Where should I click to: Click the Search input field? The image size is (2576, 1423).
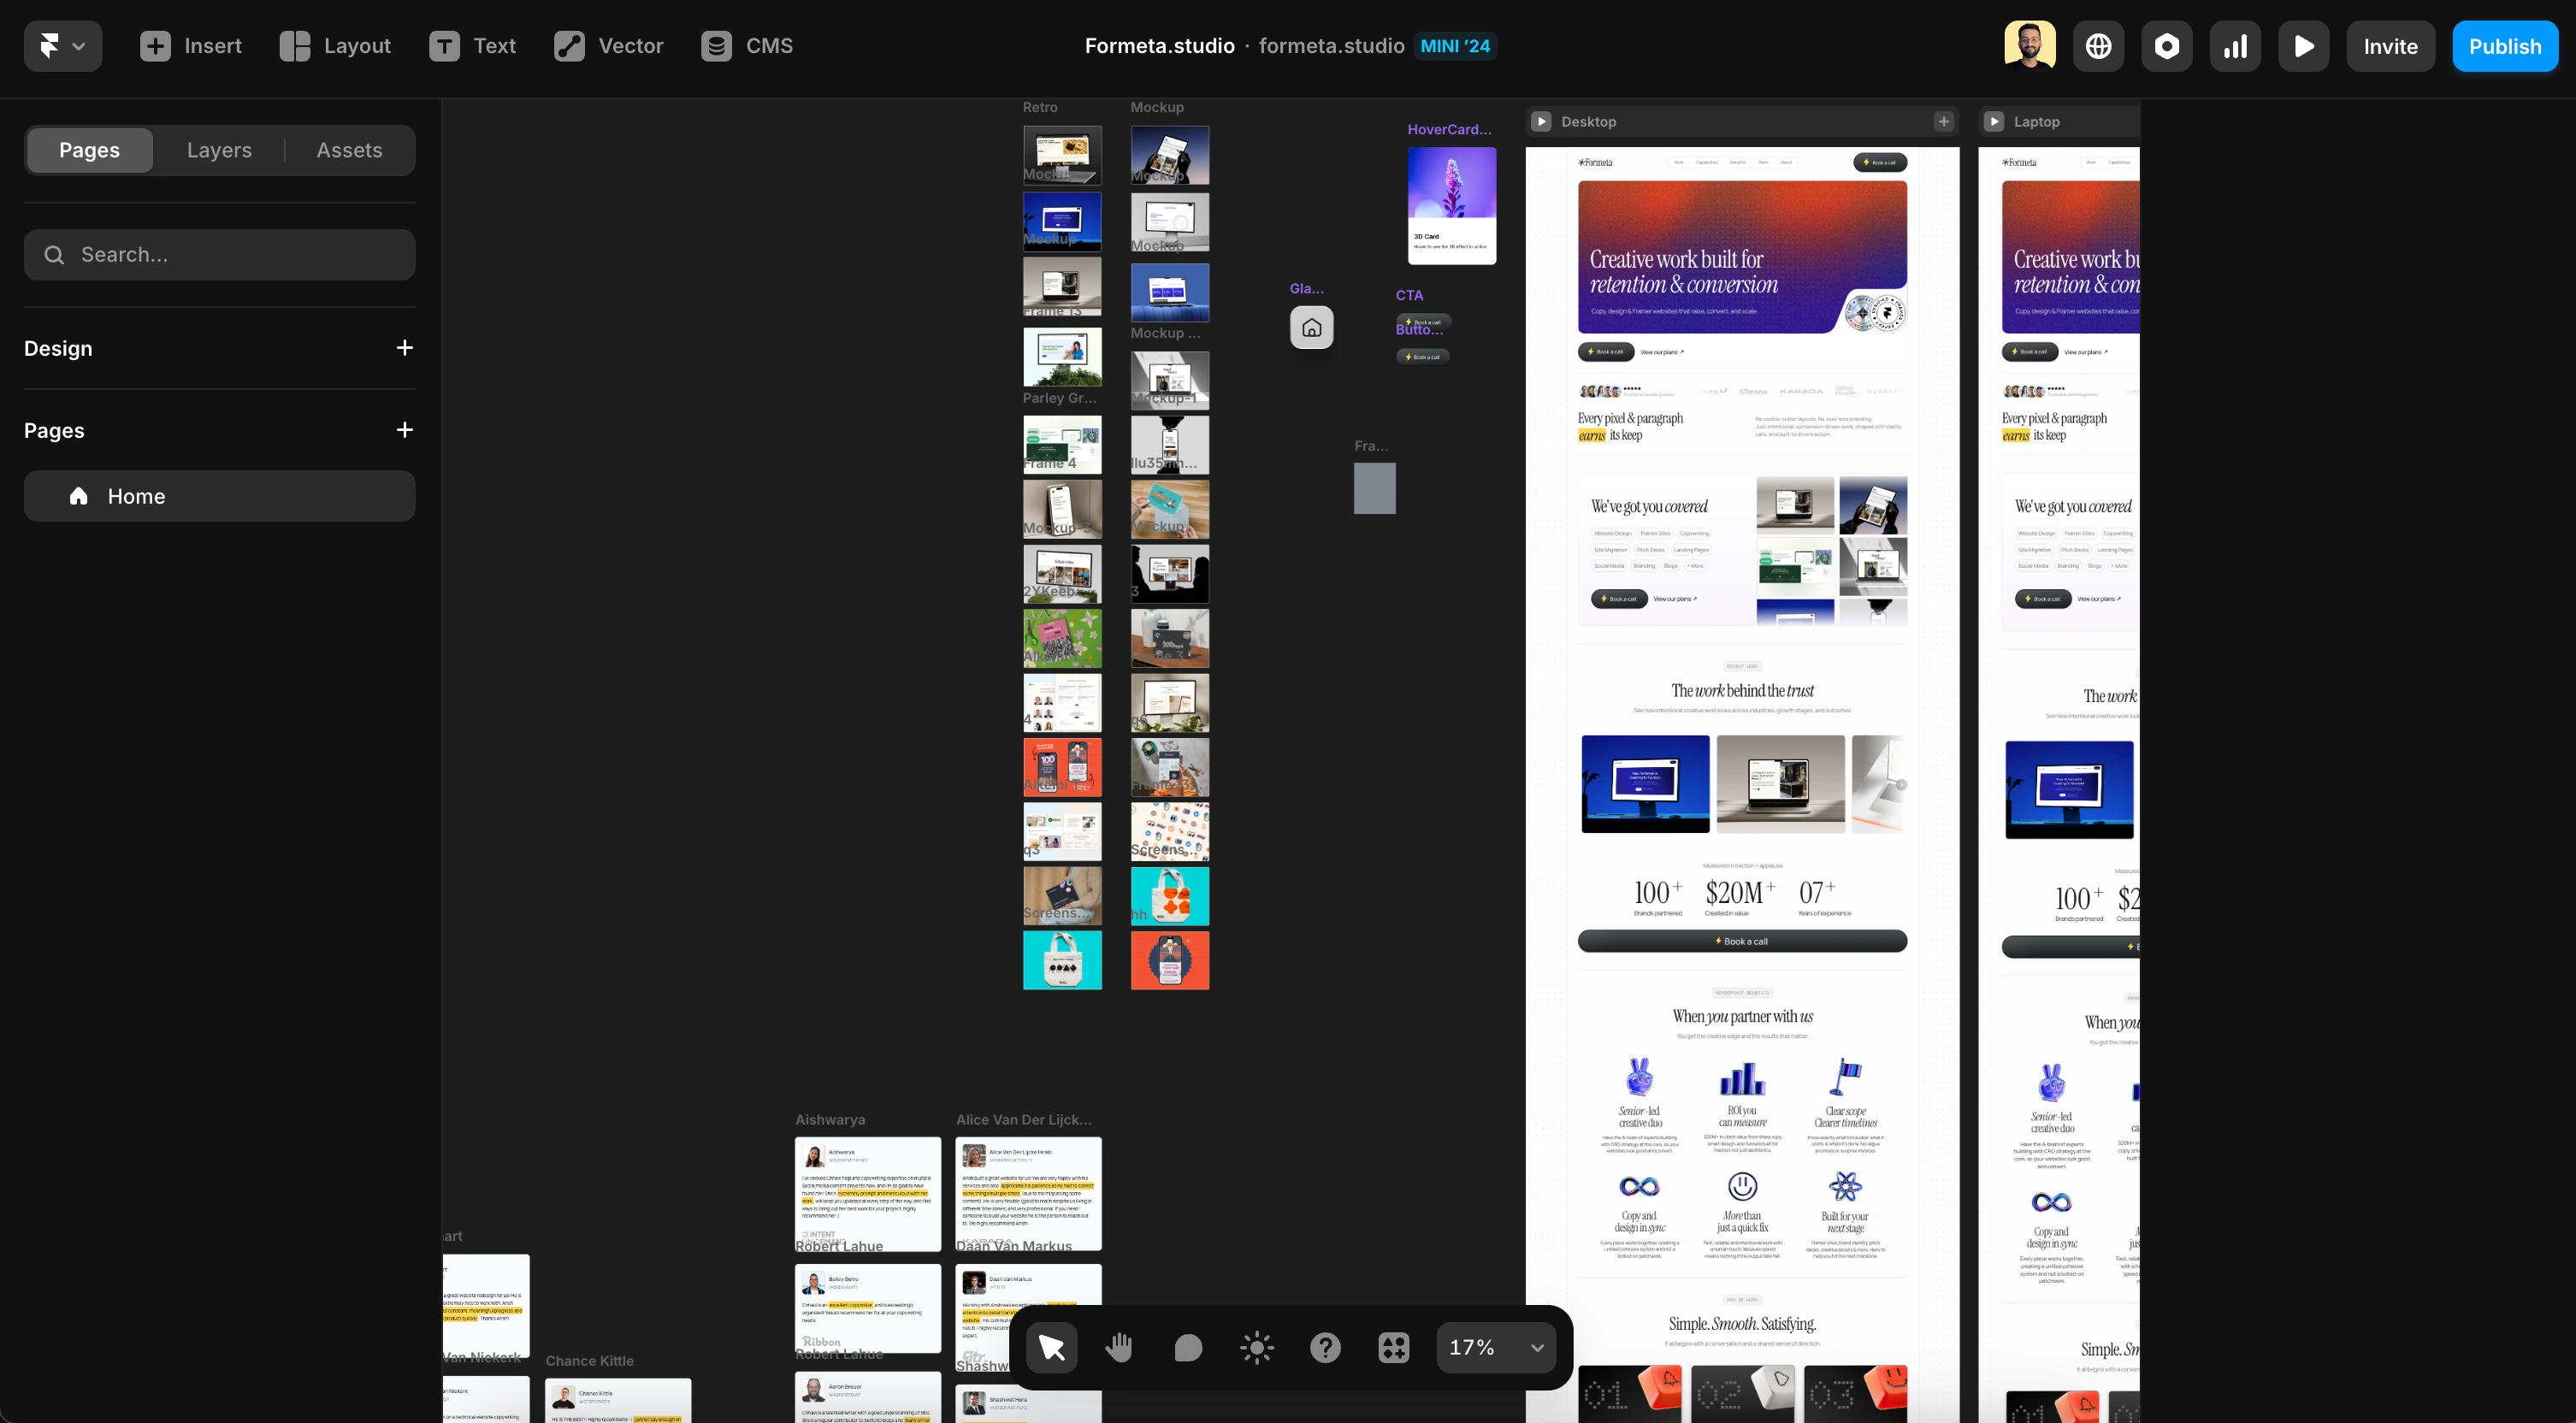(x=220, y=255)
